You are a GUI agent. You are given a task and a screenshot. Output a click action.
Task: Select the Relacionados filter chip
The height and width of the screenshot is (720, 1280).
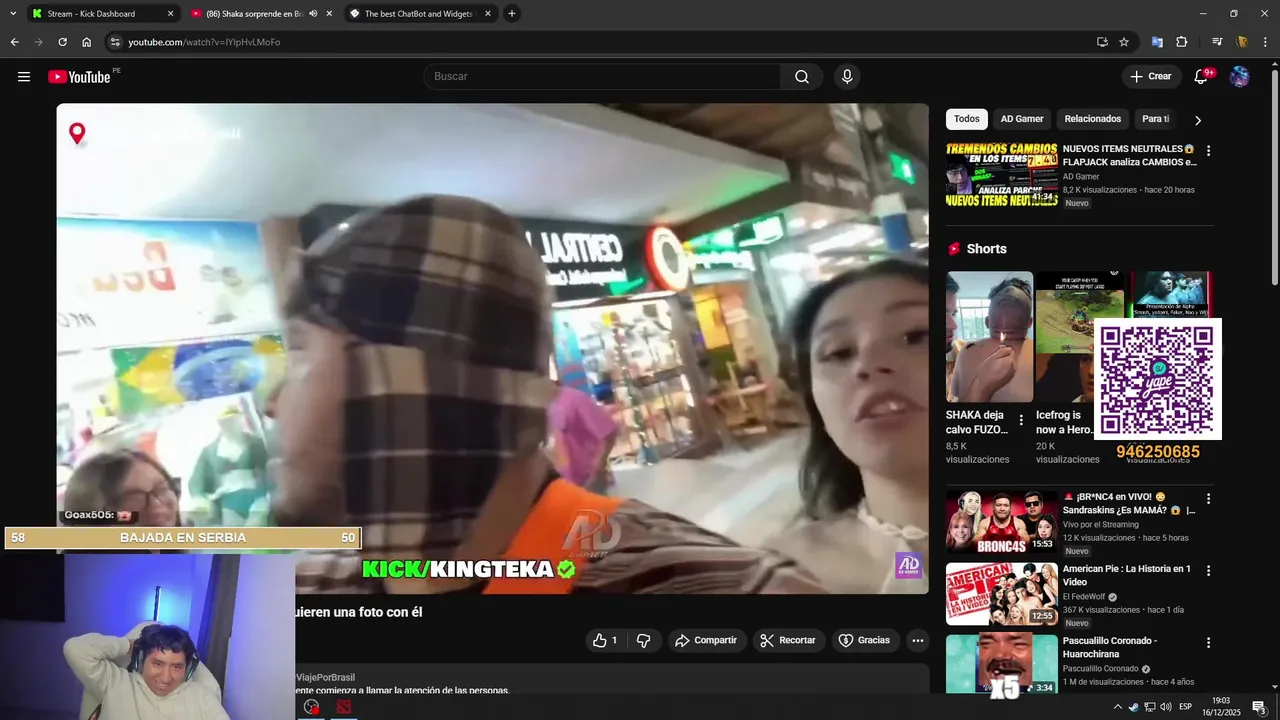(x=1093, y=119)
